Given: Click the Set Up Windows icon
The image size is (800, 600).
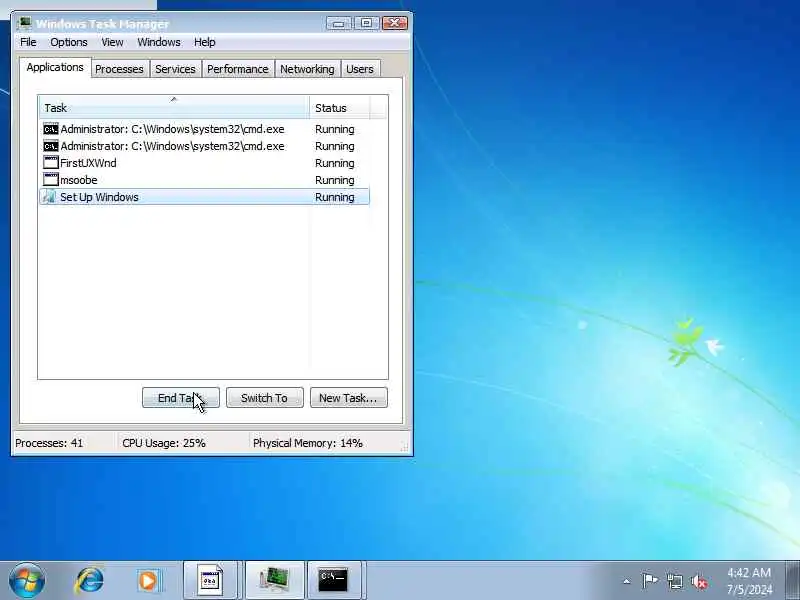Looking at the screenshot, I should tap(49, 197).
